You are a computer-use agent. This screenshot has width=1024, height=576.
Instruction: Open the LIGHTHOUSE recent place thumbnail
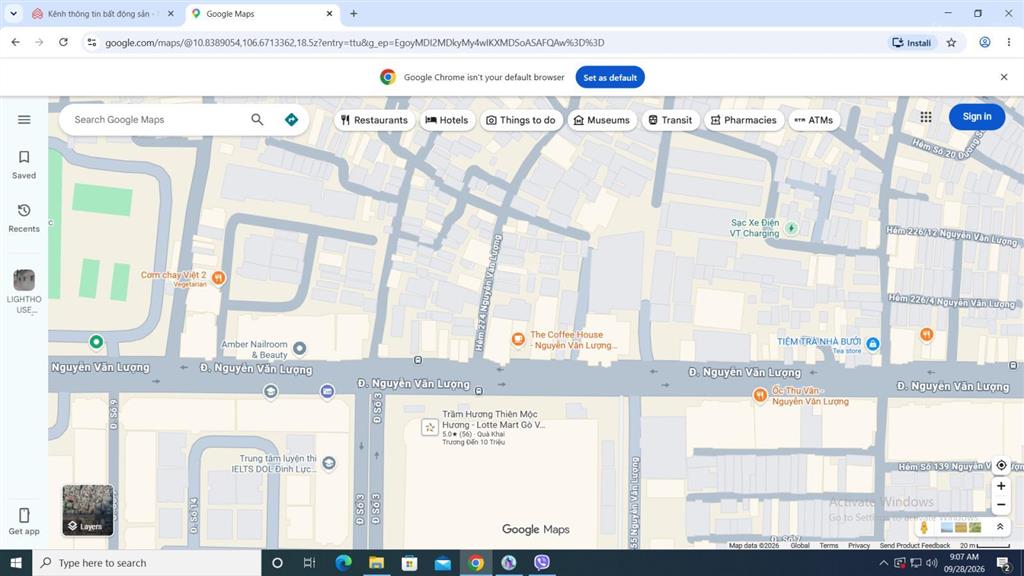click(24, 280)
